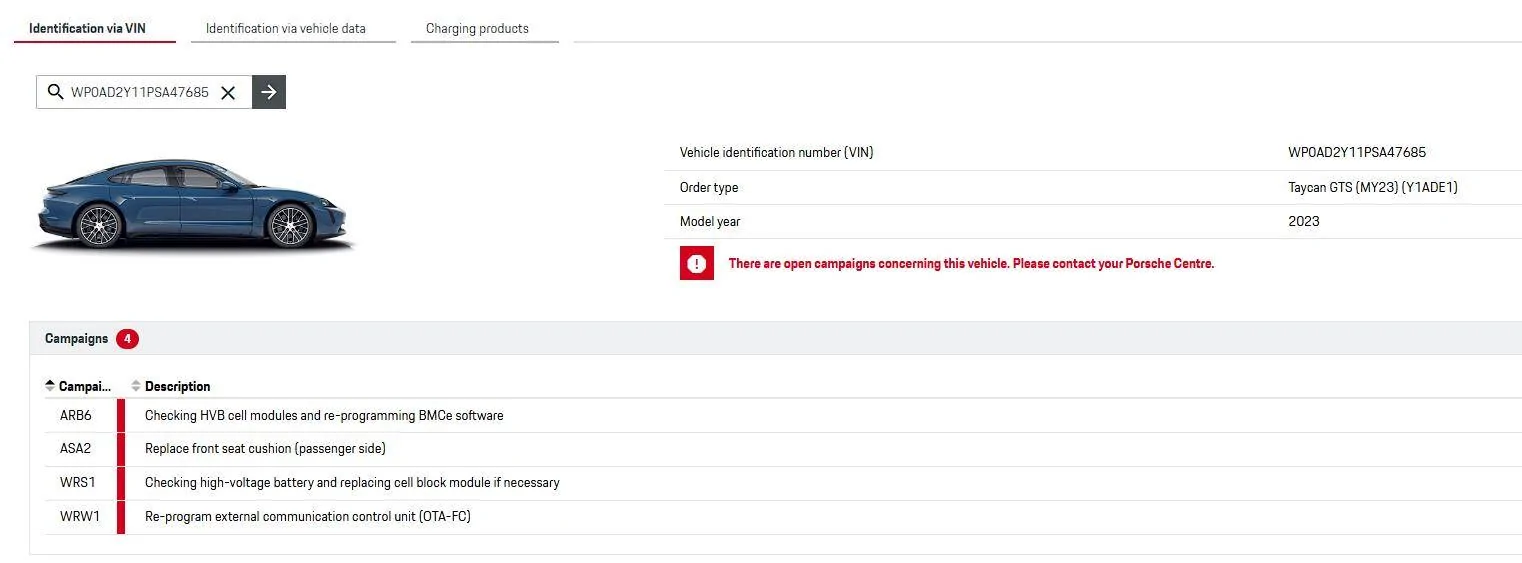Viewport: 1522px width, 563px height.
Task: Click 'Checking HVB cell modules' description
Action: coord(324,415)
